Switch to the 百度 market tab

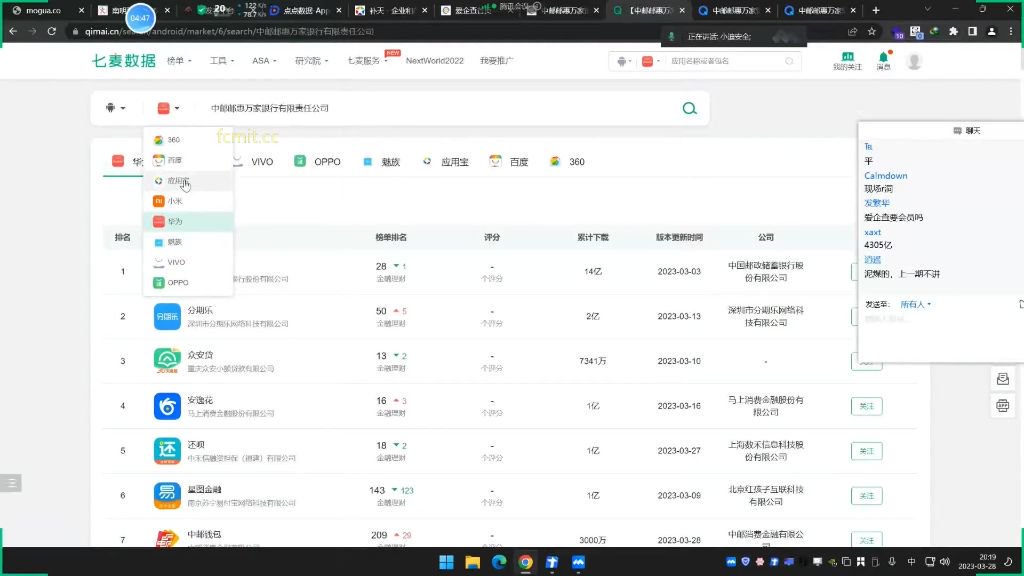(x=509, y=162)
